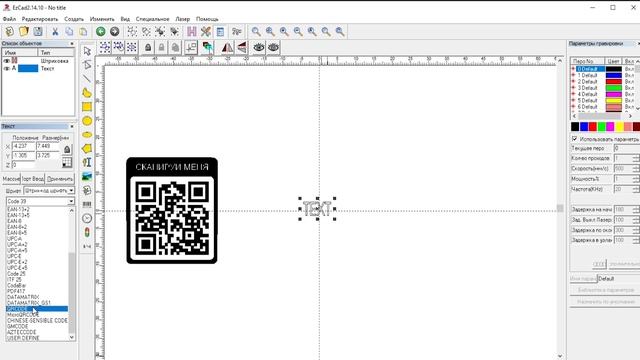640x360 pixels.
Task: Toggle pen 0 Default enable marker
Action: coord(573,69)
